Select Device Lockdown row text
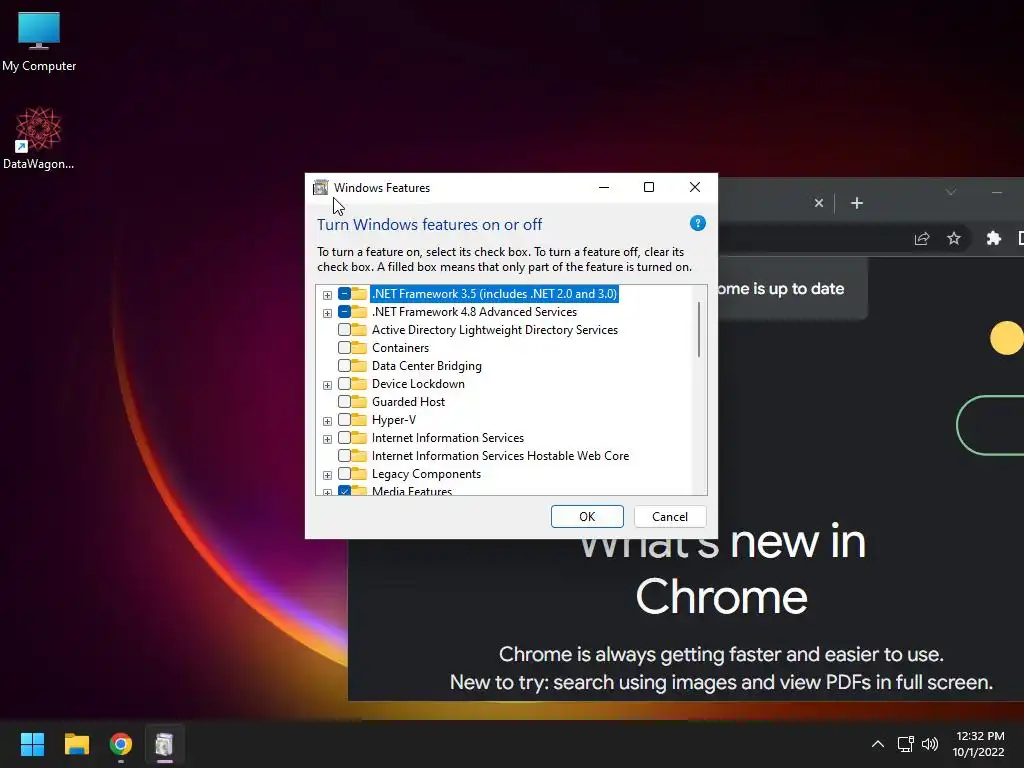Screen dimensions: 1024x768 [418, 383]
